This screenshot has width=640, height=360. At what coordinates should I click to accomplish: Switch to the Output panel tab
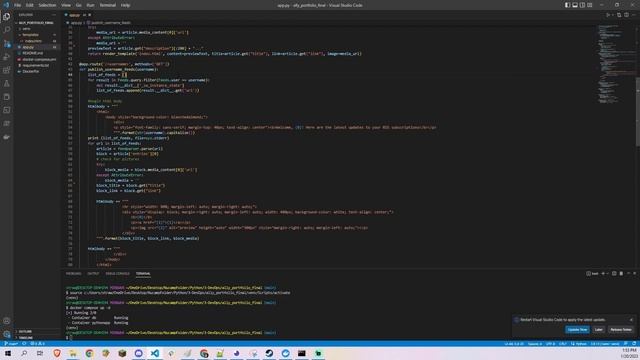coord(93,273)
